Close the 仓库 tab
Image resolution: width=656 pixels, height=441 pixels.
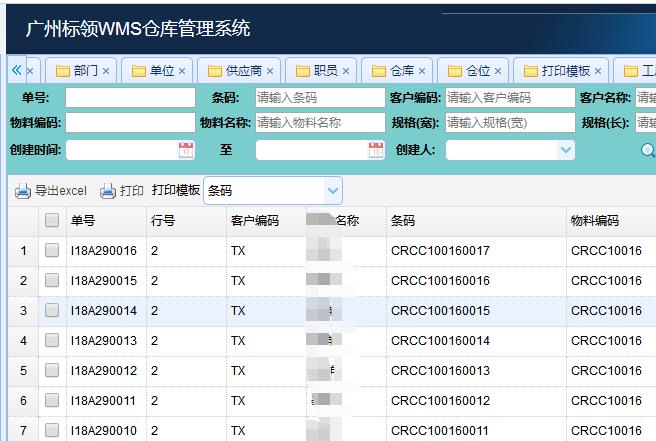click(422, 71)
